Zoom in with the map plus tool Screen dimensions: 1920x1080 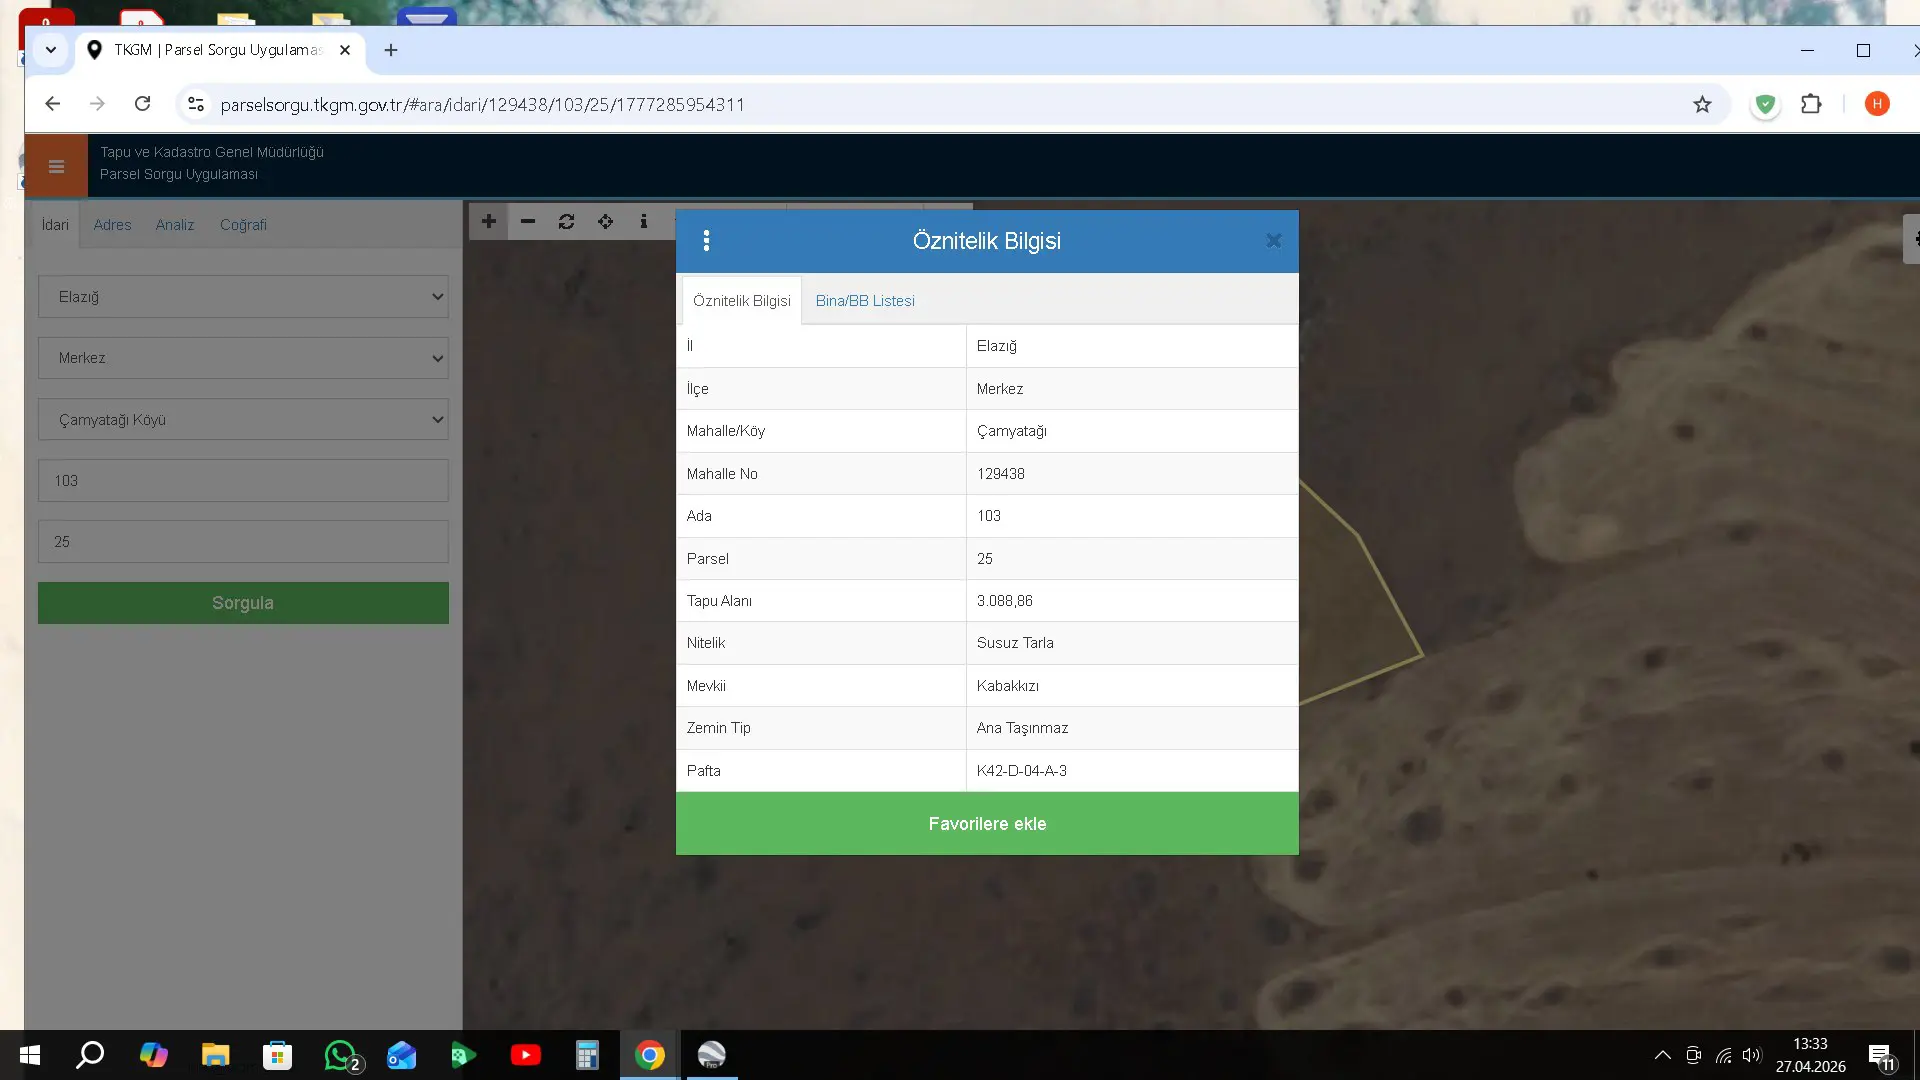point(489,221)
